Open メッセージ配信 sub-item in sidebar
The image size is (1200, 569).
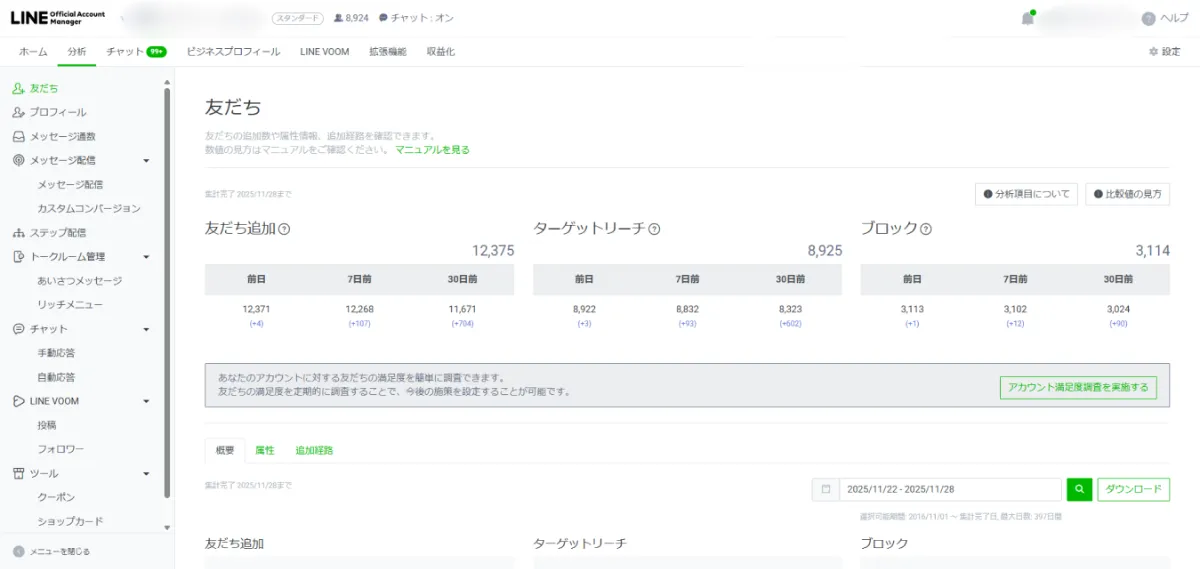pyautogui.click(x=70, y=184)
